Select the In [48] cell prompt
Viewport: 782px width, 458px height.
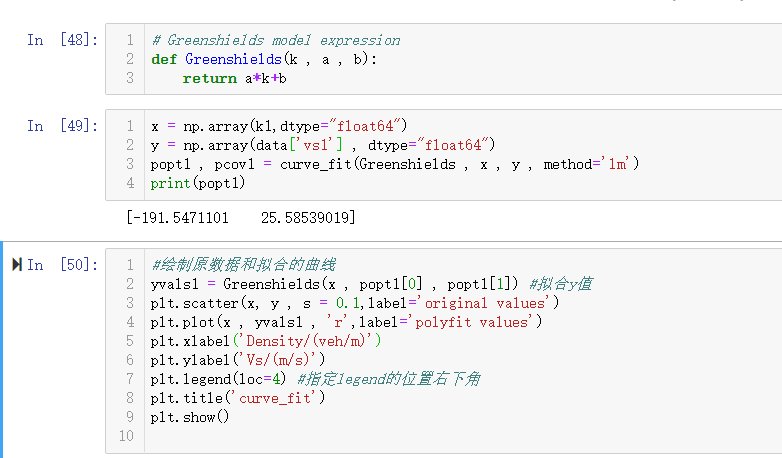tap(62, 40)
